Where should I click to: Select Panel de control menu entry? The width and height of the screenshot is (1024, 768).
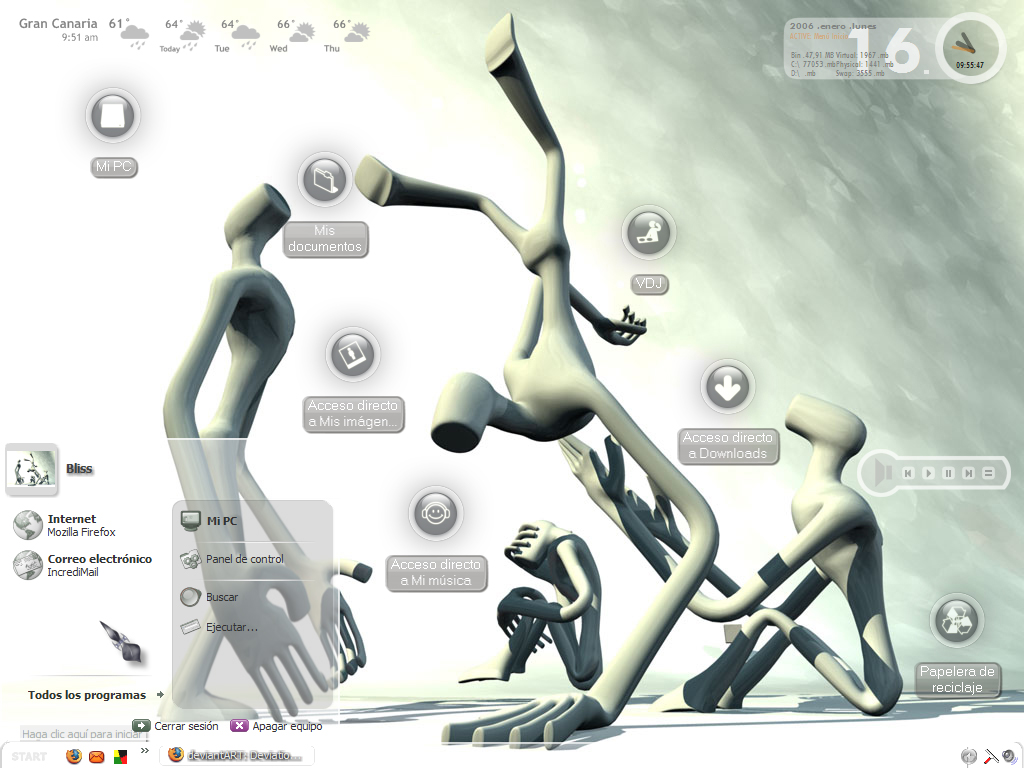(x=245, y=559)
